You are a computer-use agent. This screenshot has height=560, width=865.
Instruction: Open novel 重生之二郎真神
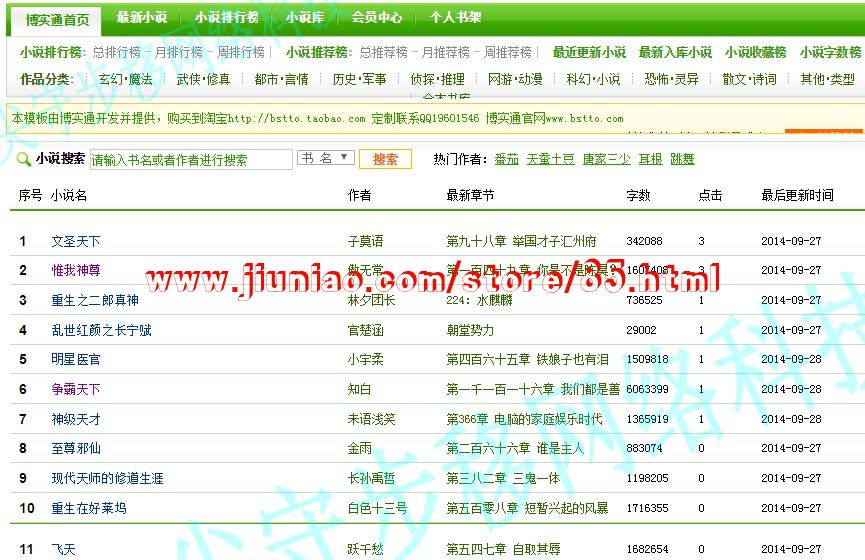(95, 301)
